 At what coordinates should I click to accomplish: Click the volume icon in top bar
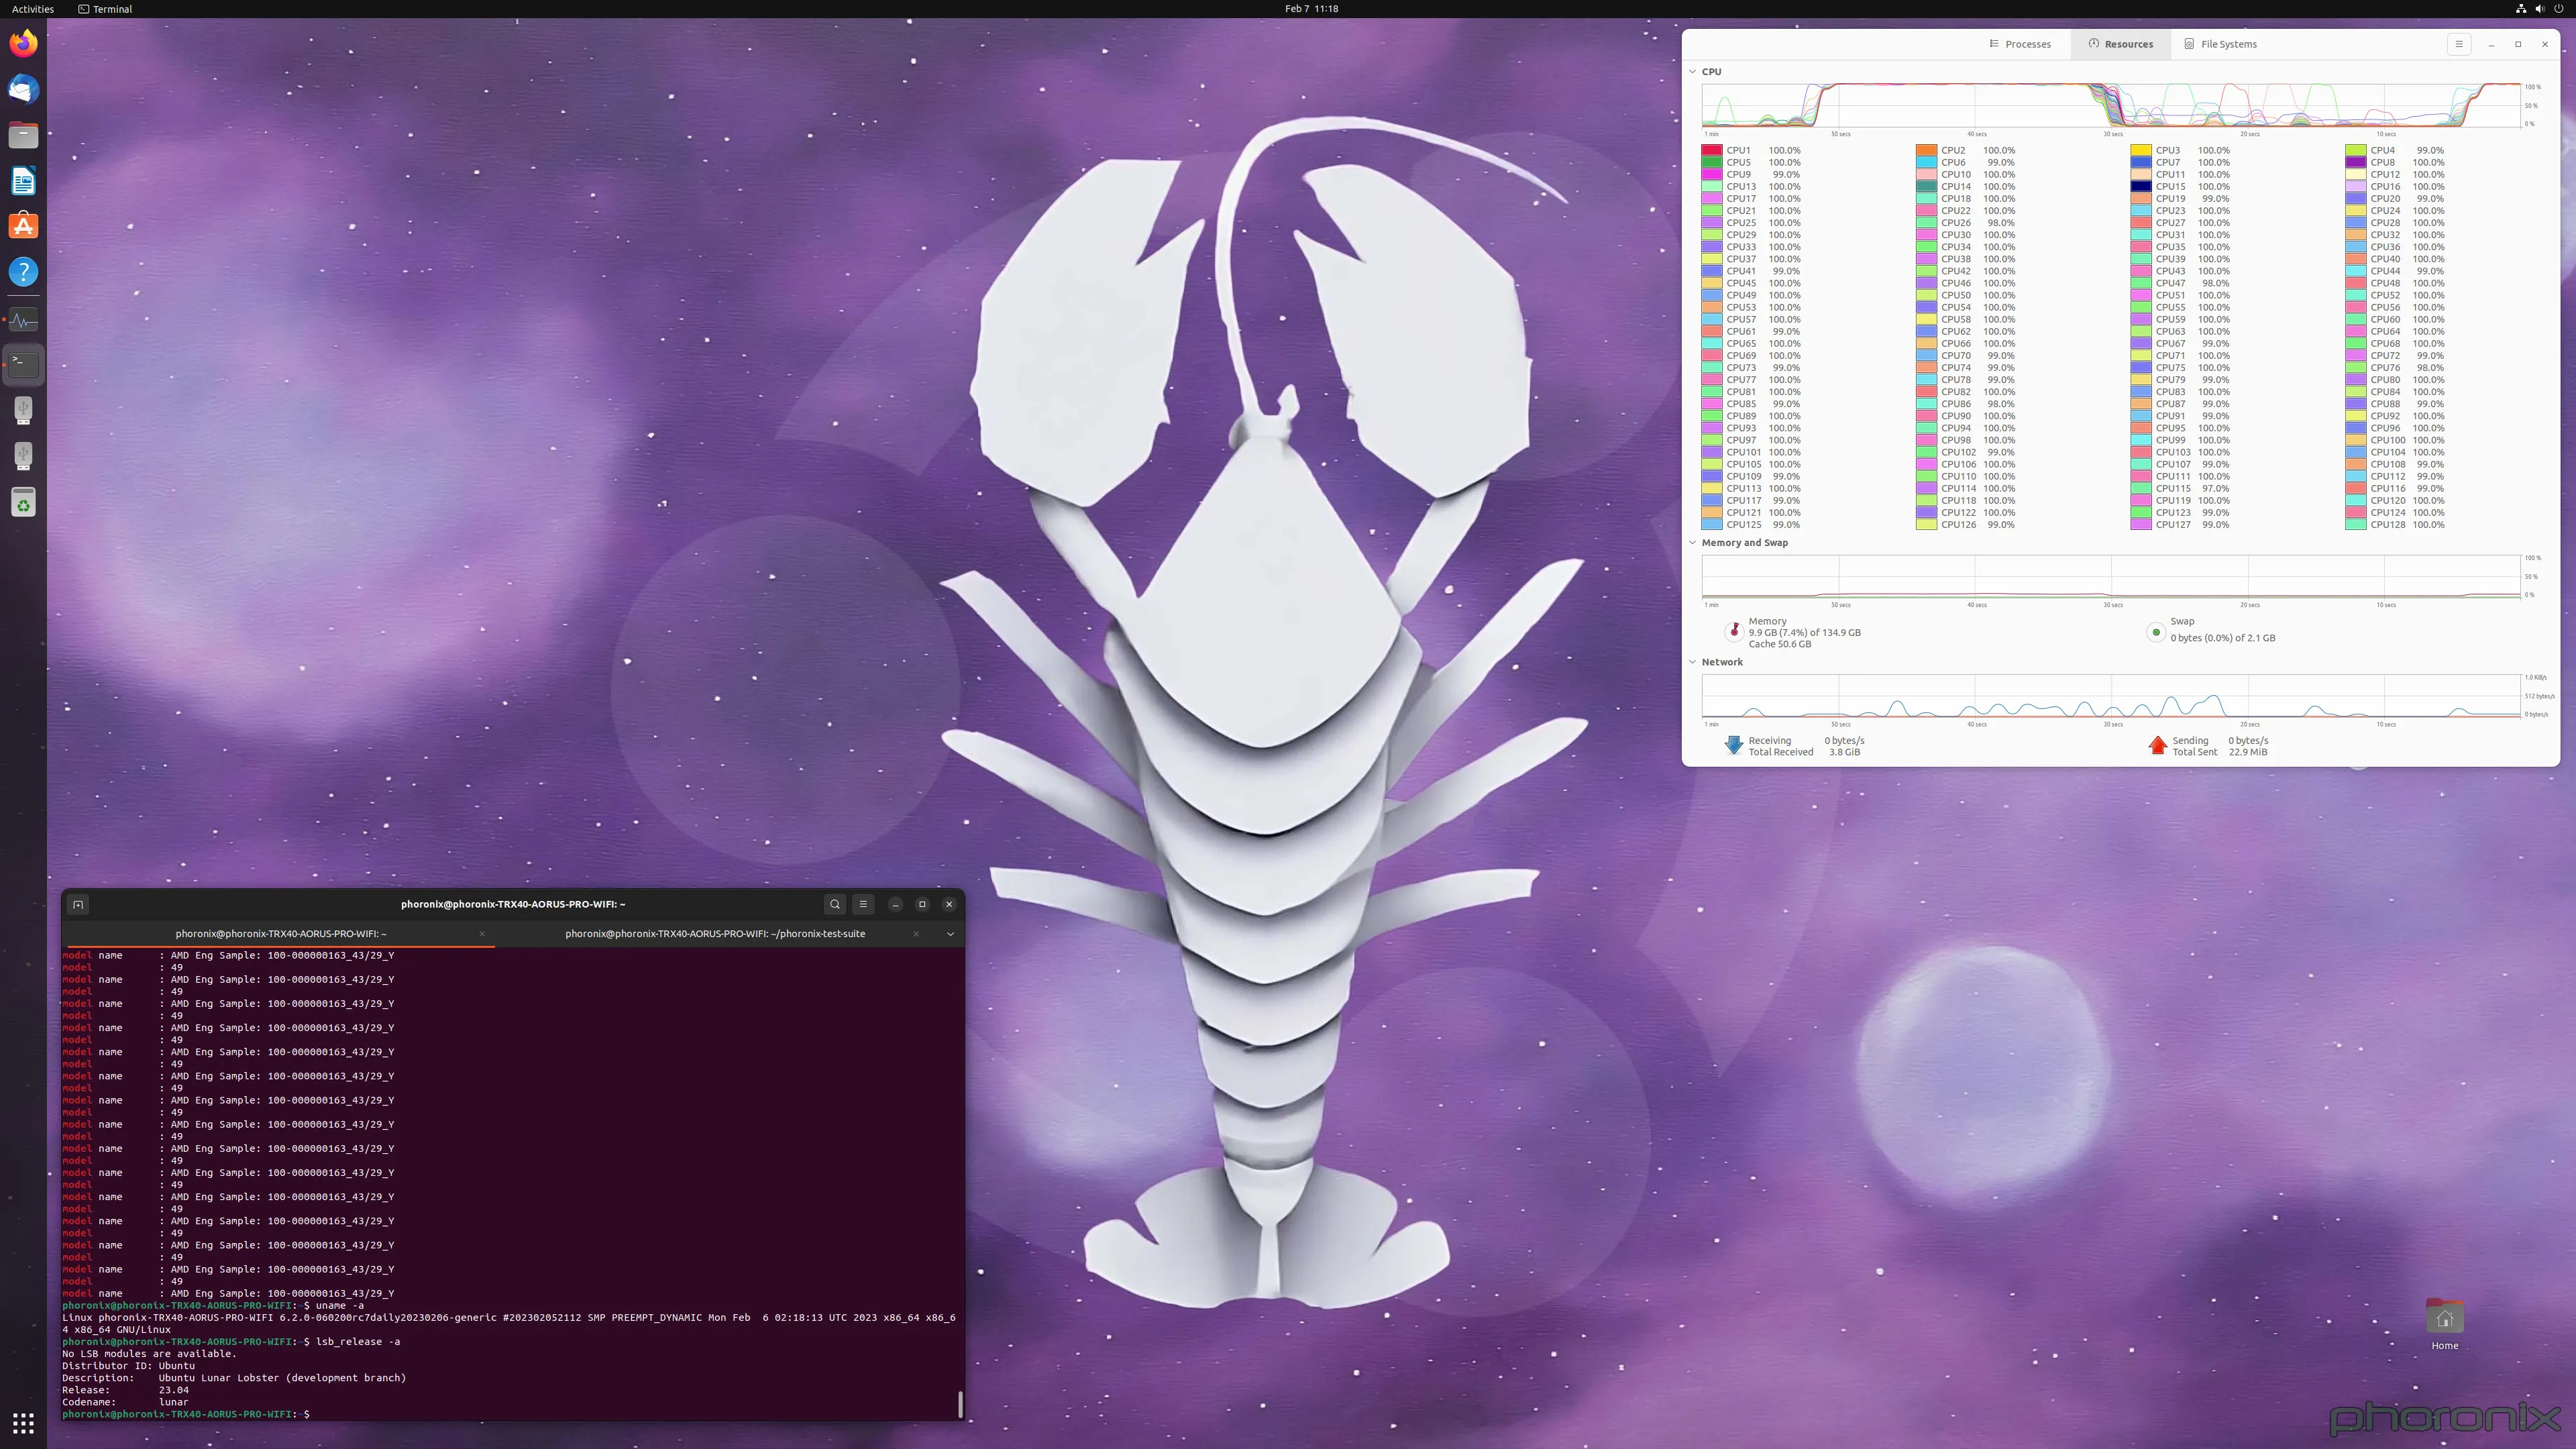click(2540, 9)
